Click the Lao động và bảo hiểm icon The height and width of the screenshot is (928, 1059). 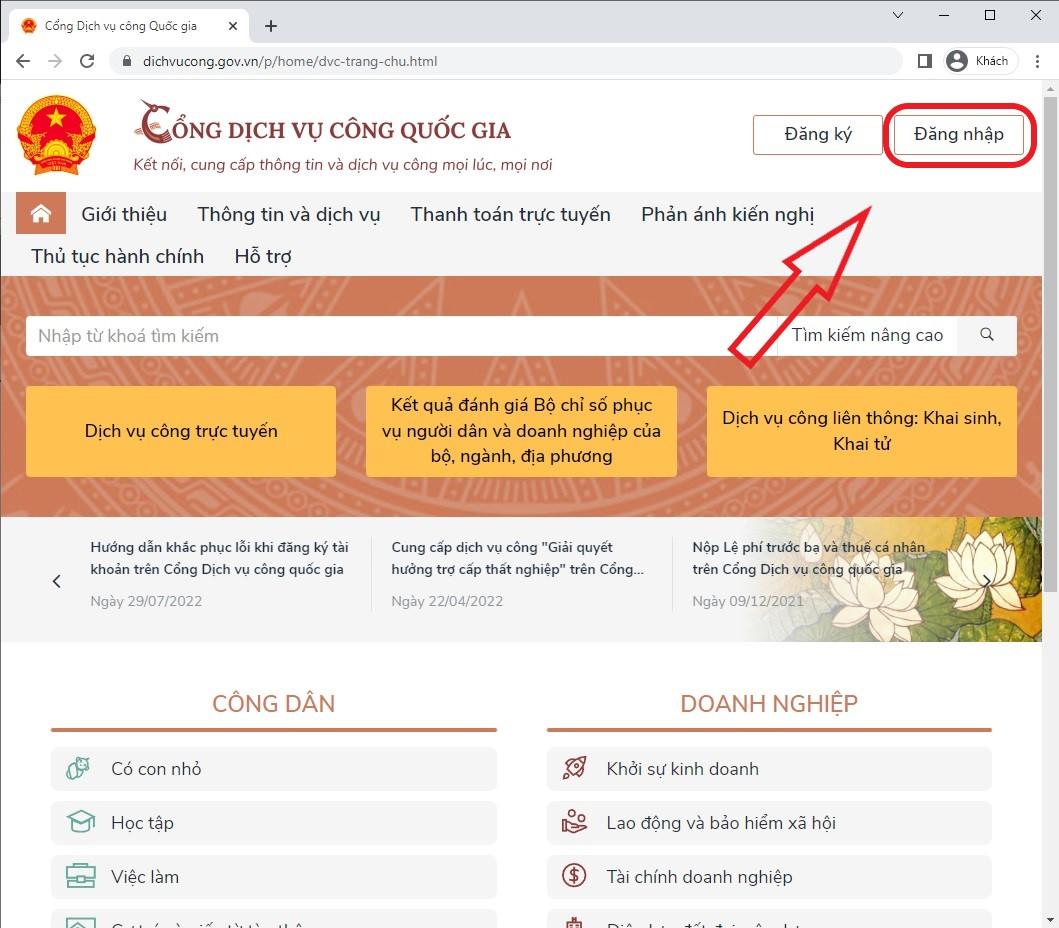(x=575, y=822)
